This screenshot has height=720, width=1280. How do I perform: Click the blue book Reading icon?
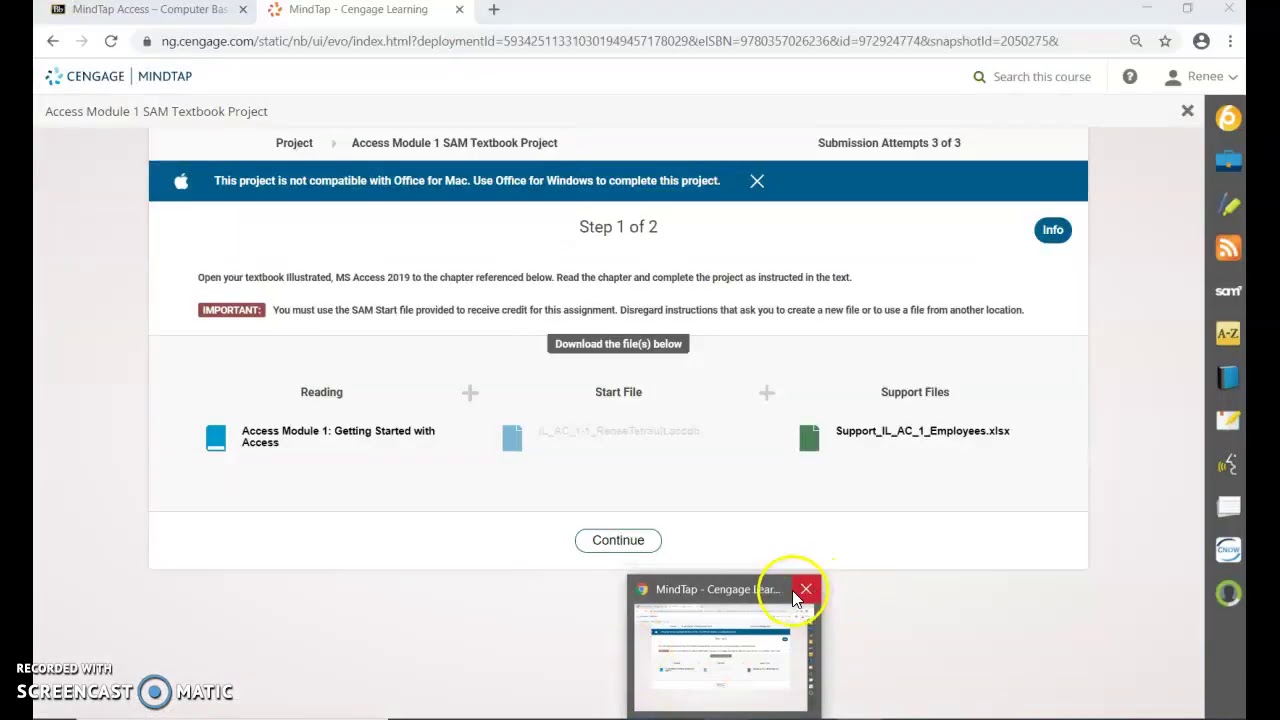[216, 438]
